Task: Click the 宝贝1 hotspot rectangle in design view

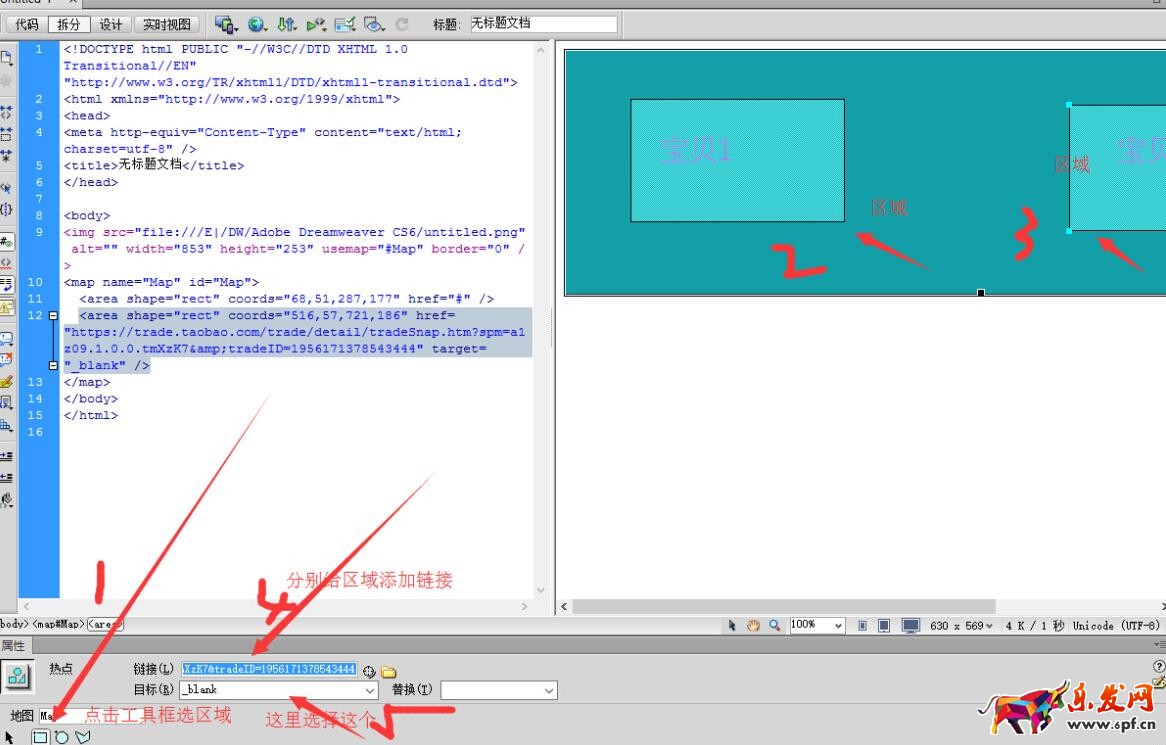Action: 737,160
